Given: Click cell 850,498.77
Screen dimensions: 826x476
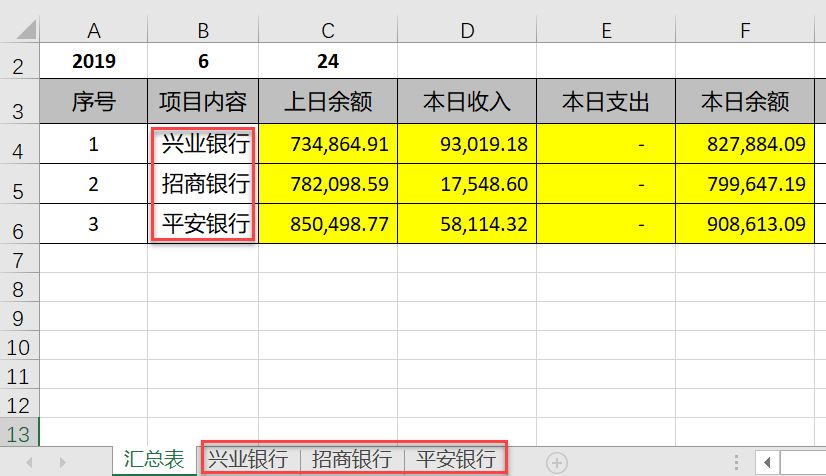Looking at the screenshot, I should (328, 224).
